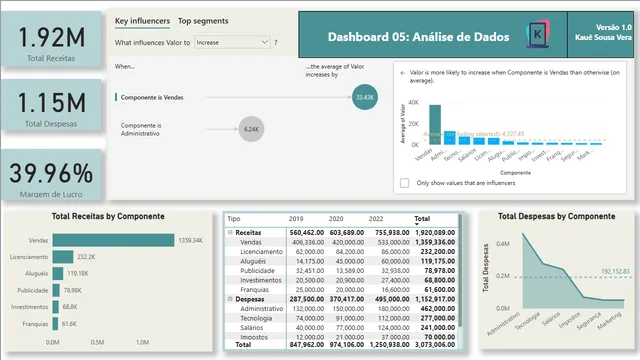Select the Licenciamento bar in Receitas chart
The height and width of the screenshot is (360, 640).
[x=63, y=257]
